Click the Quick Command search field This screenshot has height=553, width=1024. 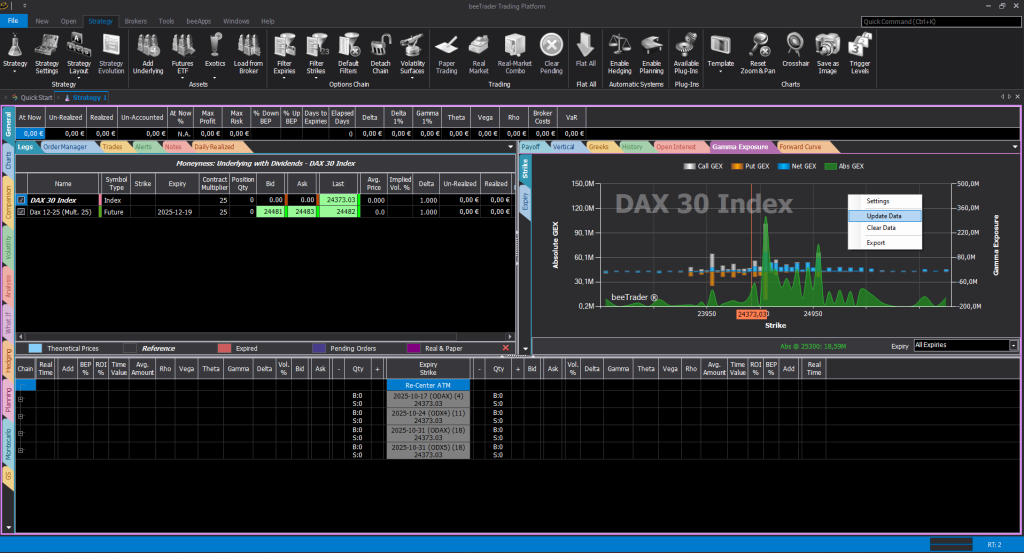939,20
